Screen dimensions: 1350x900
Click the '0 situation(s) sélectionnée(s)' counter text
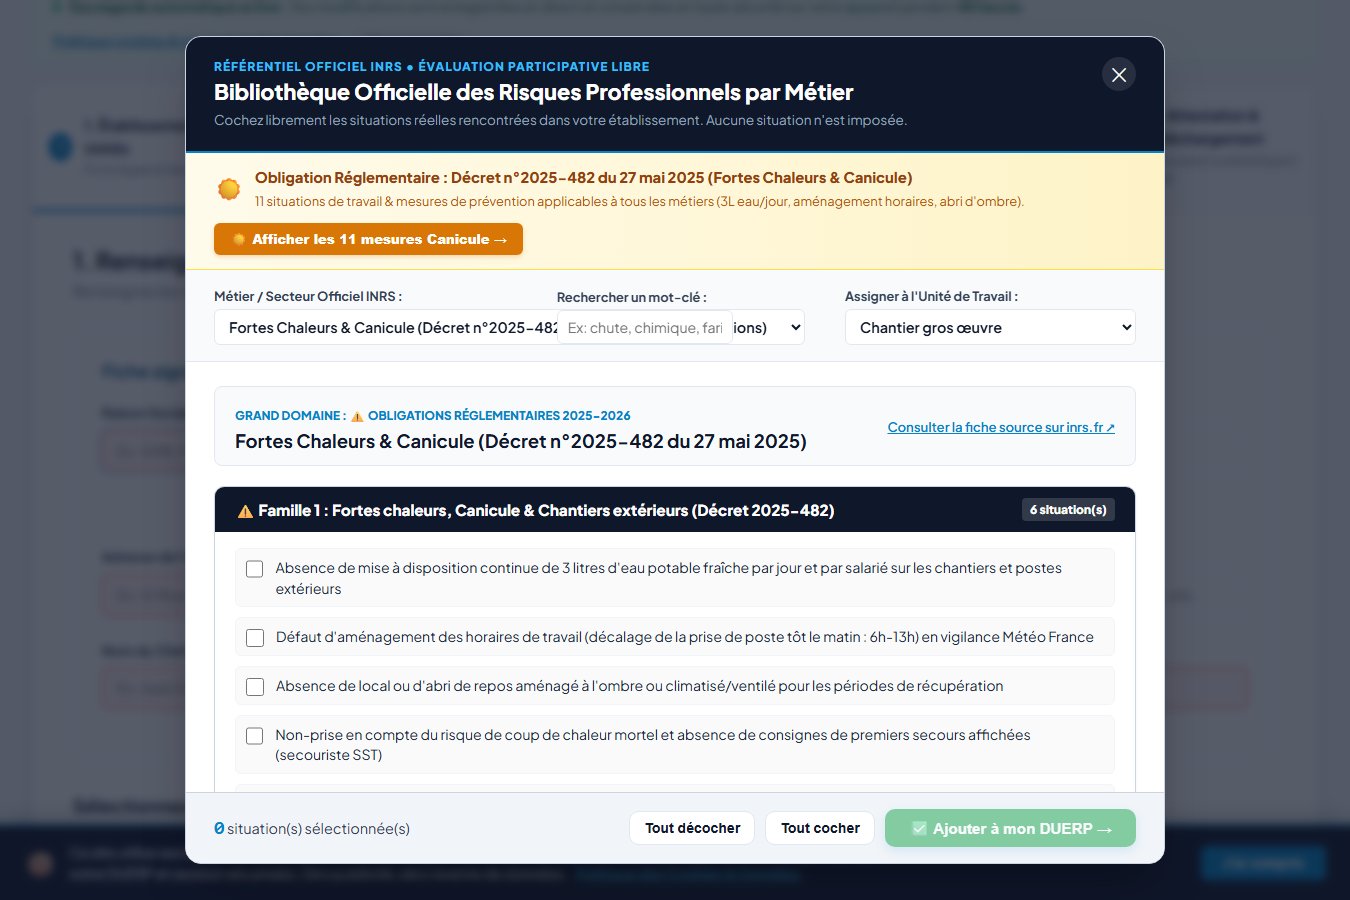pos(312,829)
